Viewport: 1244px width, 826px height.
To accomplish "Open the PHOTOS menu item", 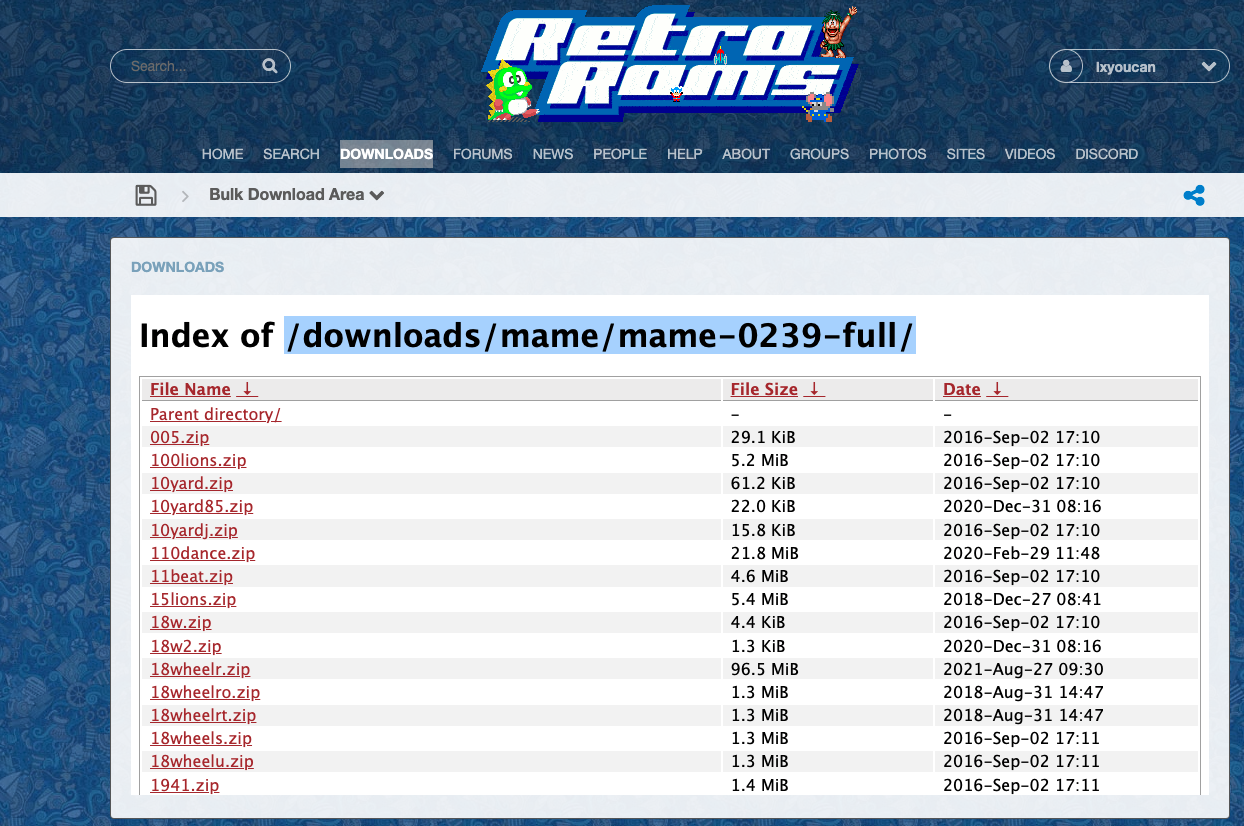I will [x=898, y=154].
